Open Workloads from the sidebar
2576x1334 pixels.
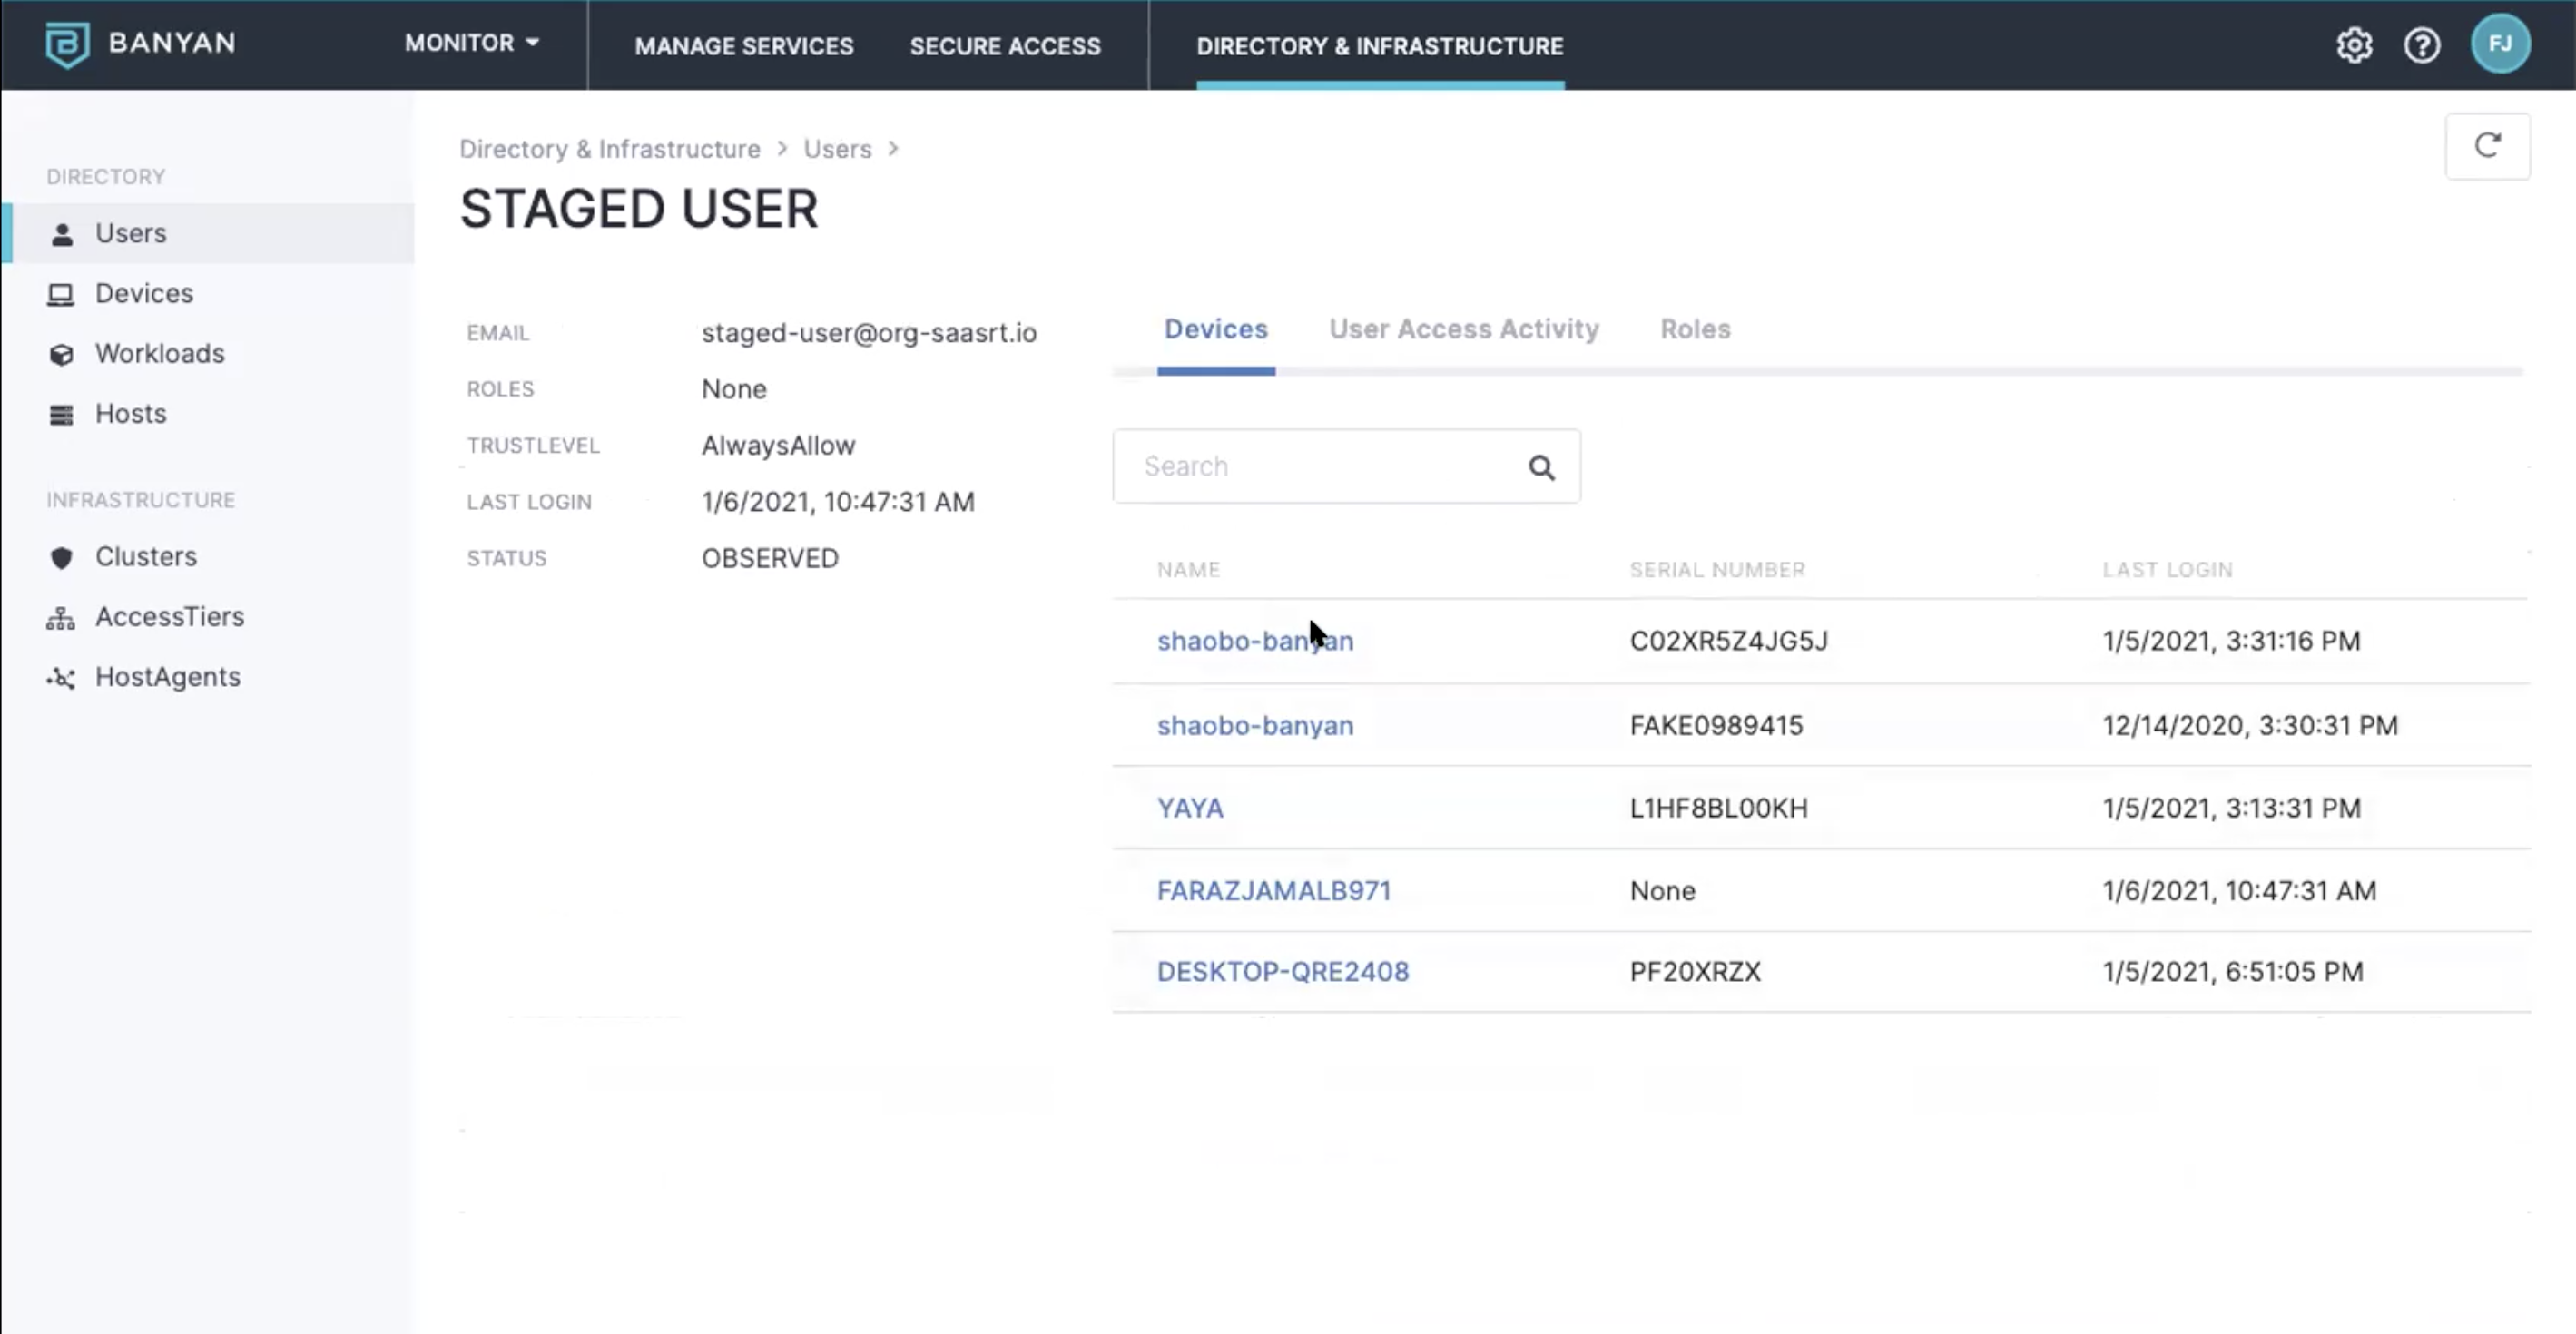click(159, 353)
